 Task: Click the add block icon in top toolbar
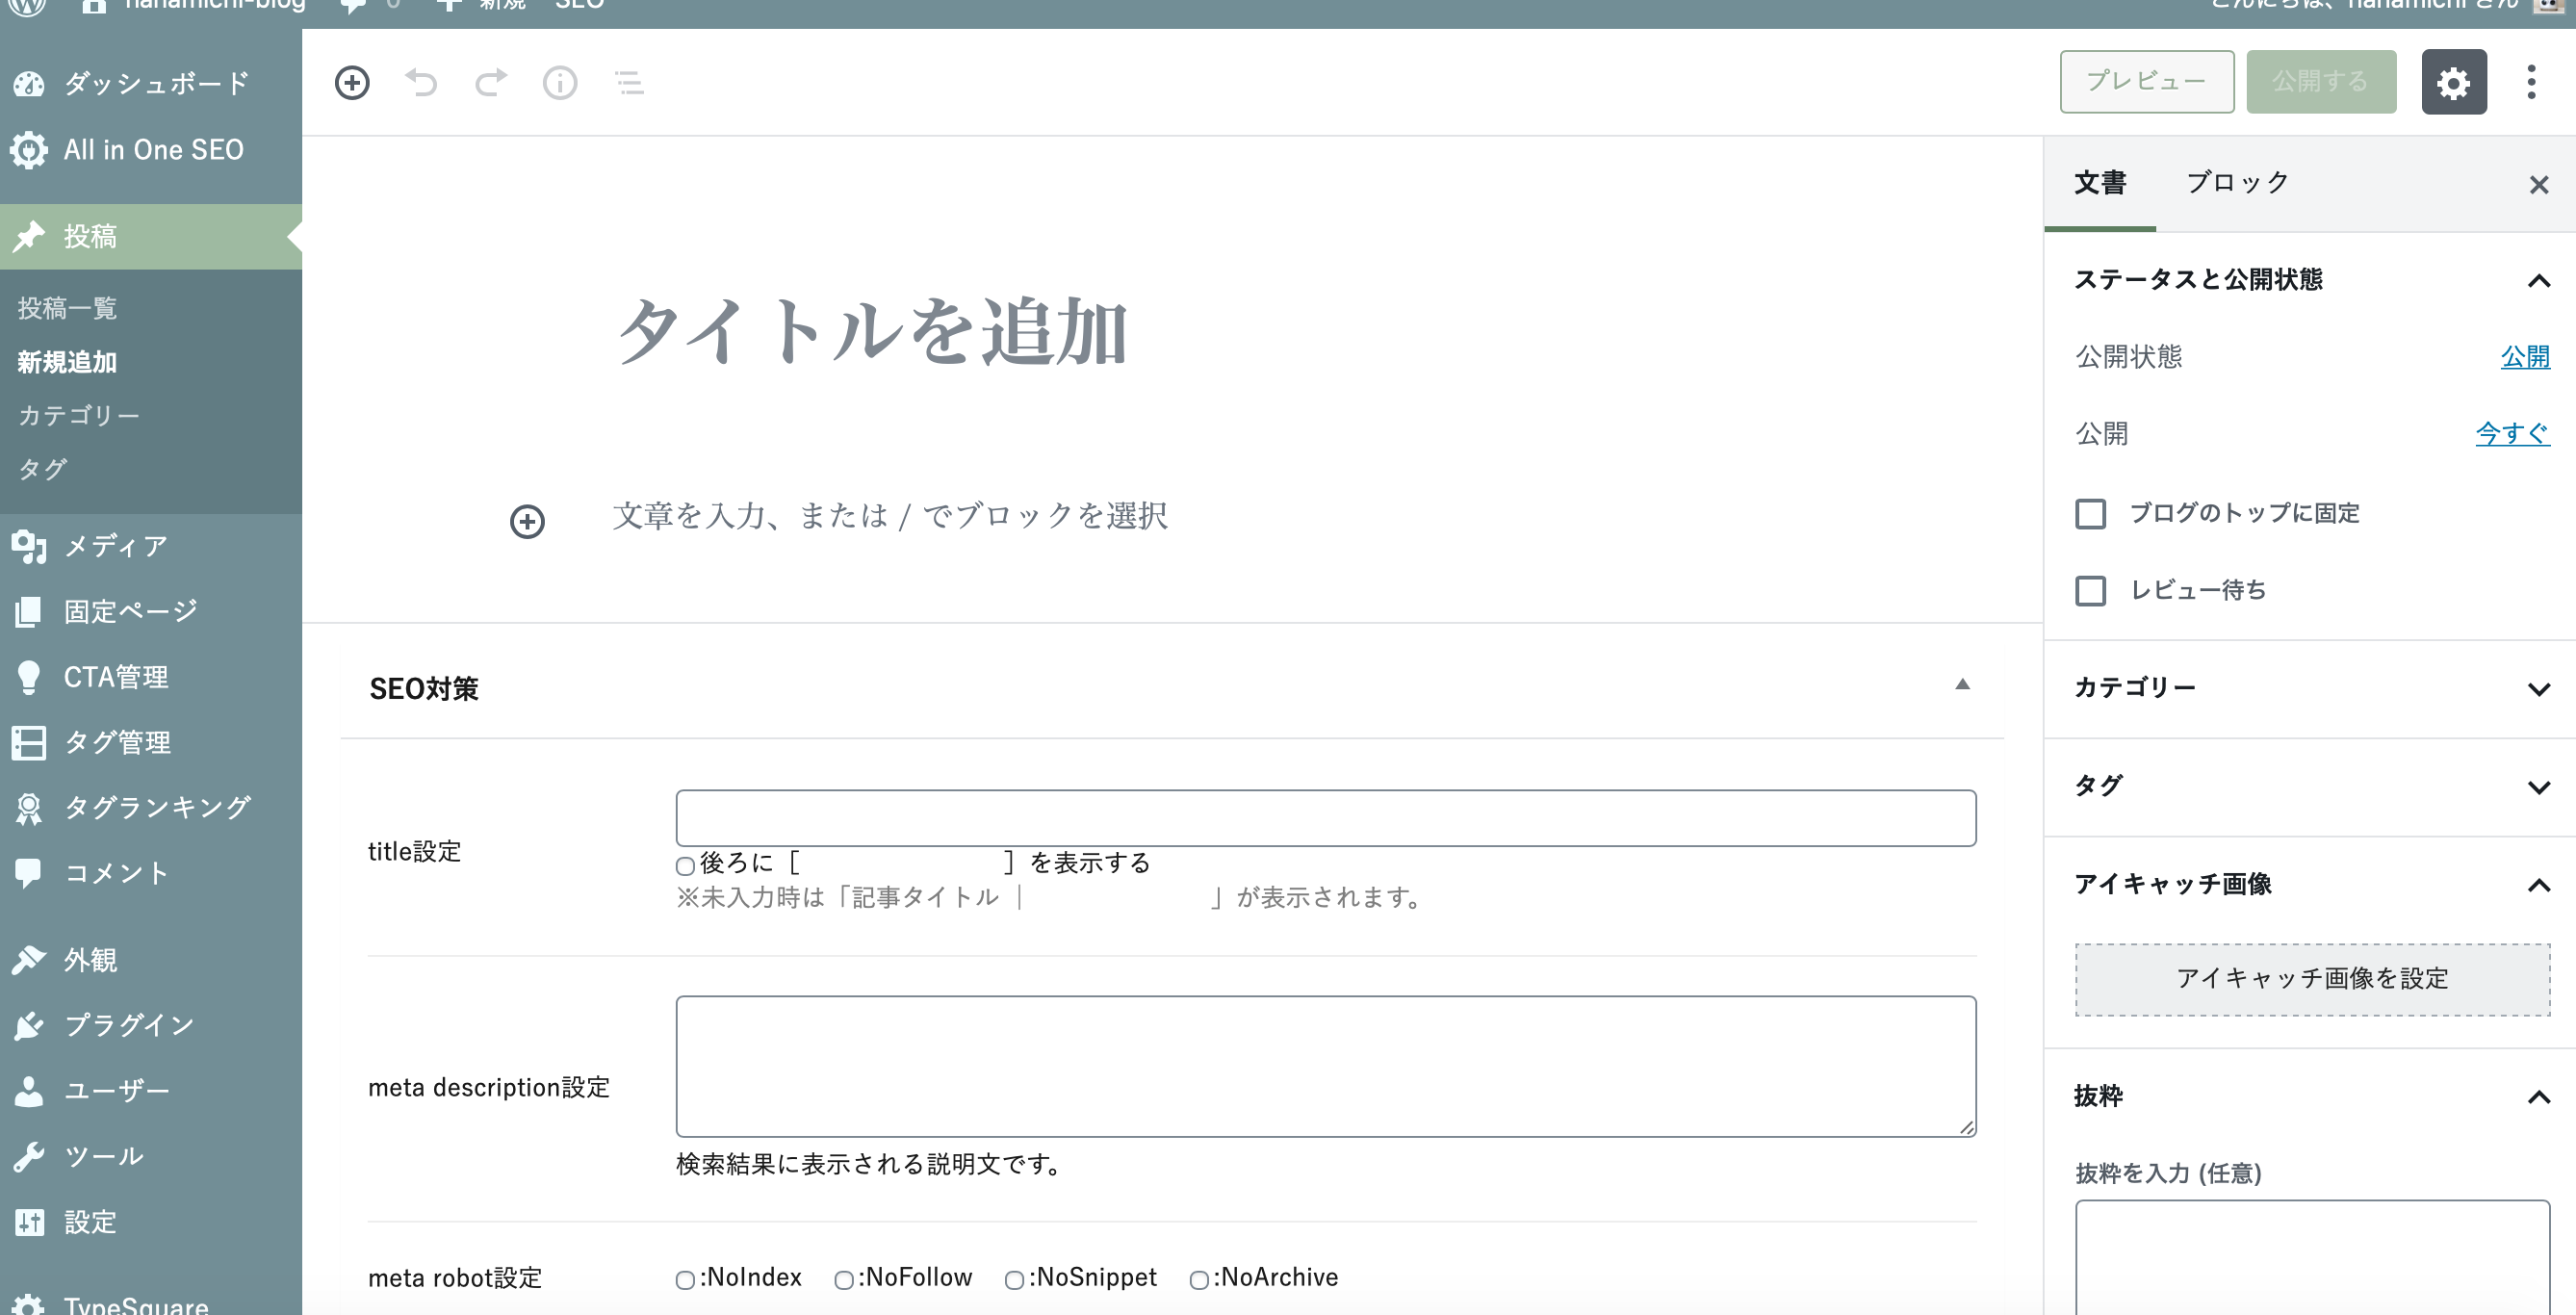[352, 82]
